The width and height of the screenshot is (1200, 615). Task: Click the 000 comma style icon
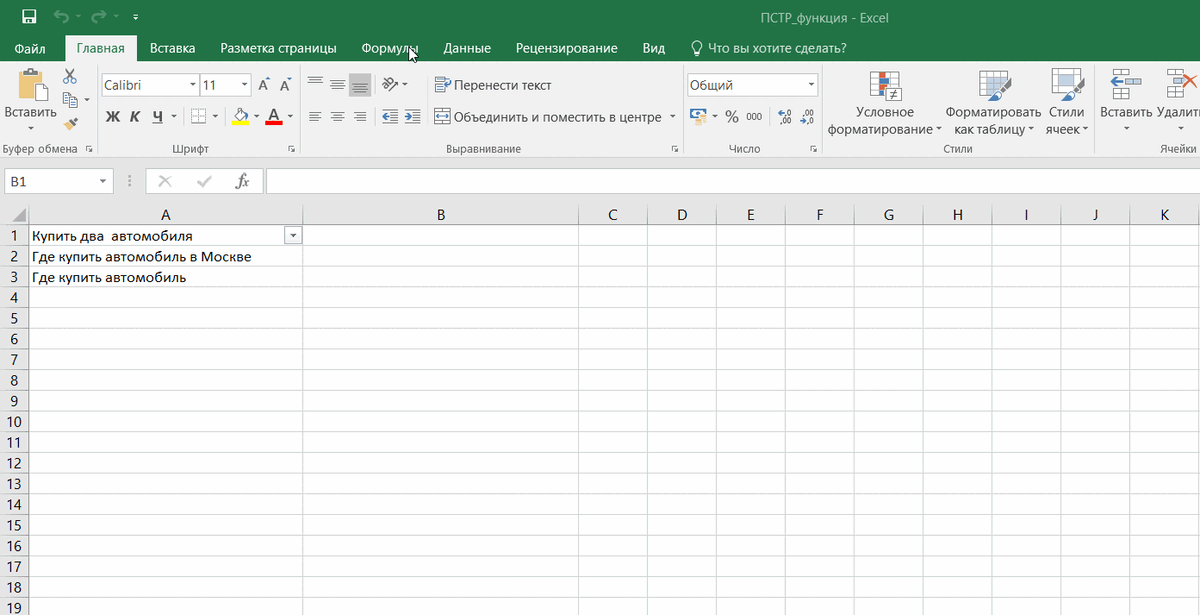[754, 117]
